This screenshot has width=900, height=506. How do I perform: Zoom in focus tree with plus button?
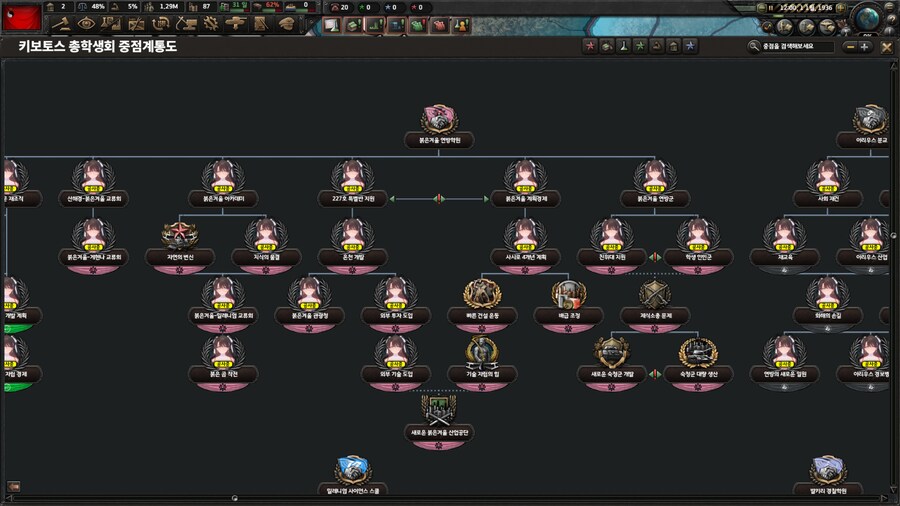865,46
